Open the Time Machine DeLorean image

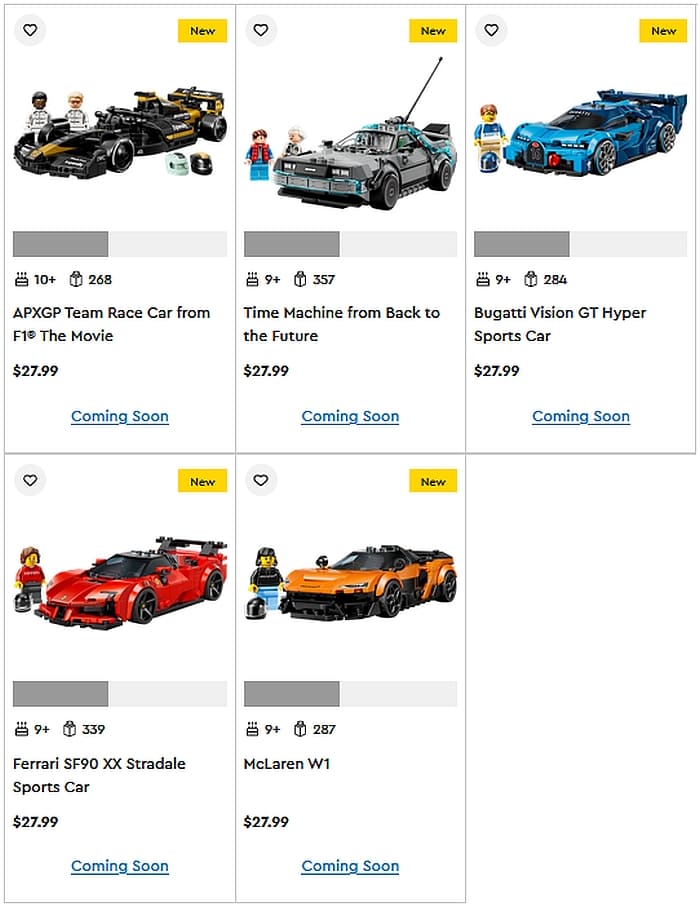(350, 133)
